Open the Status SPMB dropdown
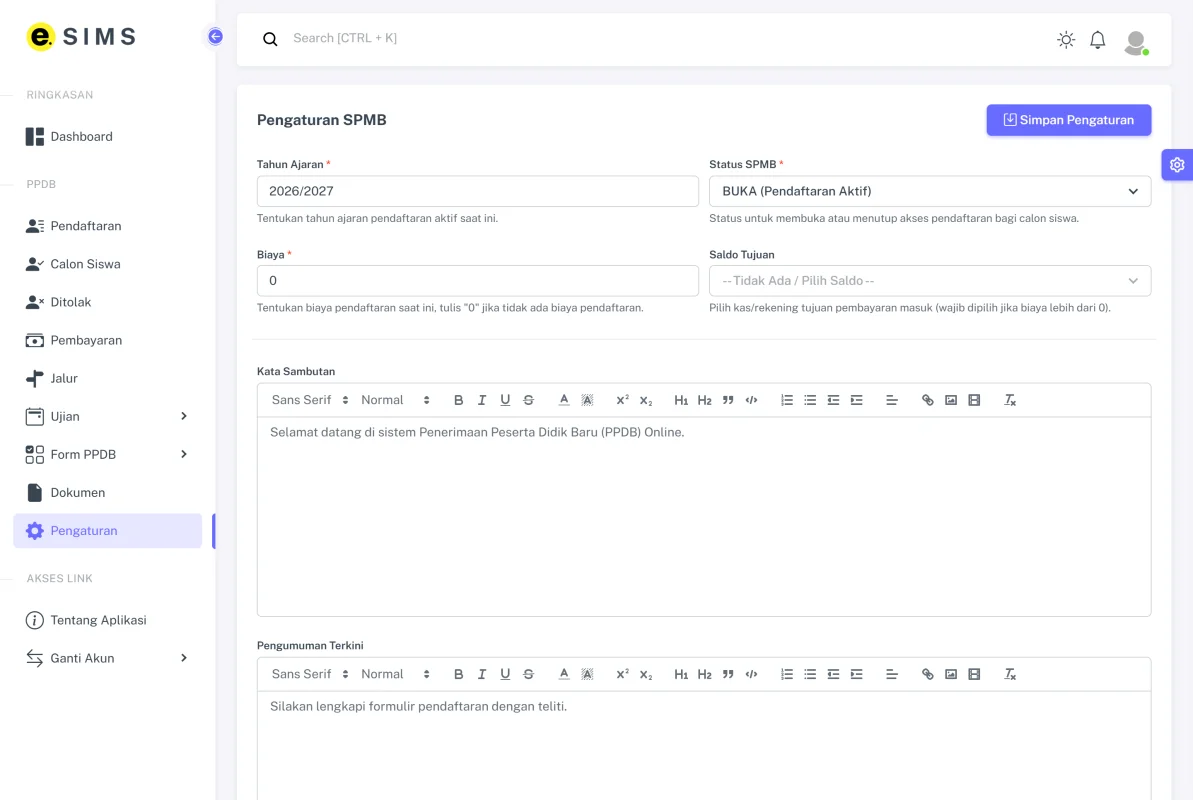 pyautogui.click(x=930, y=191)
